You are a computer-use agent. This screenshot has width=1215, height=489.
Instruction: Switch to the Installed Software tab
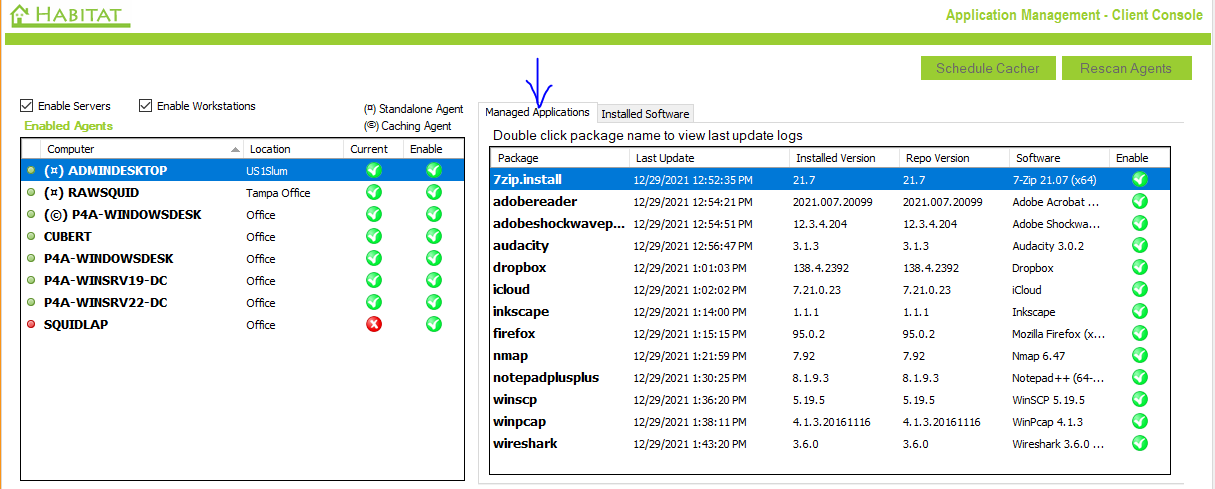pos(645,114)
